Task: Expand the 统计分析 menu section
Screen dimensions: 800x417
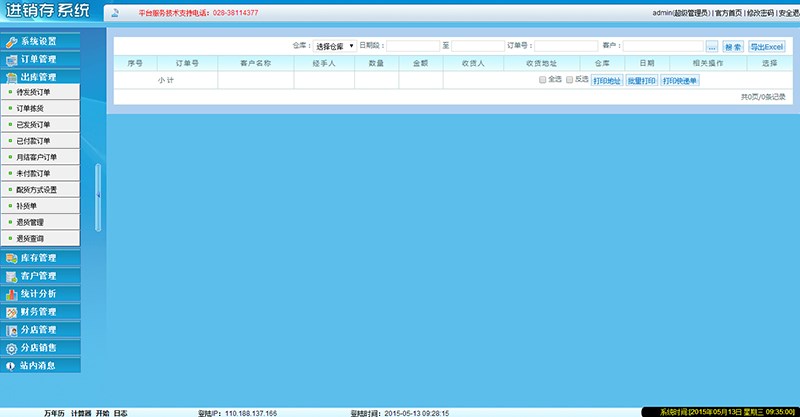Action: coord(40,293)
